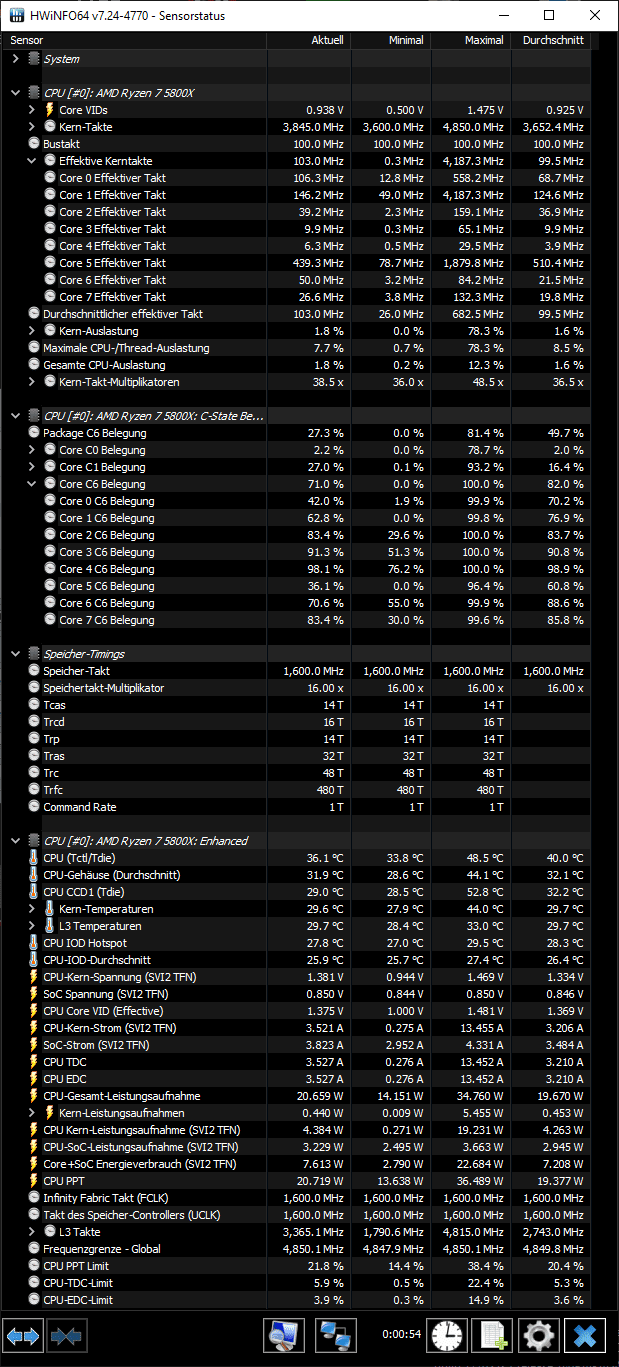Close sensors with the blue X button
The image size is (619, 1367).
pos(585,1335)
